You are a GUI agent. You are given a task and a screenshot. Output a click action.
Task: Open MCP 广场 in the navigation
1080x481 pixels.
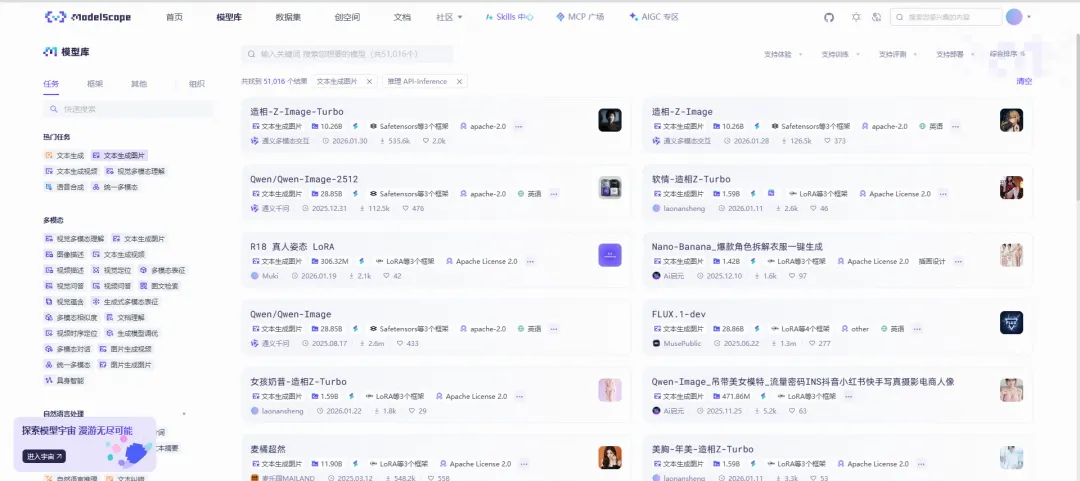click(580, 17)
